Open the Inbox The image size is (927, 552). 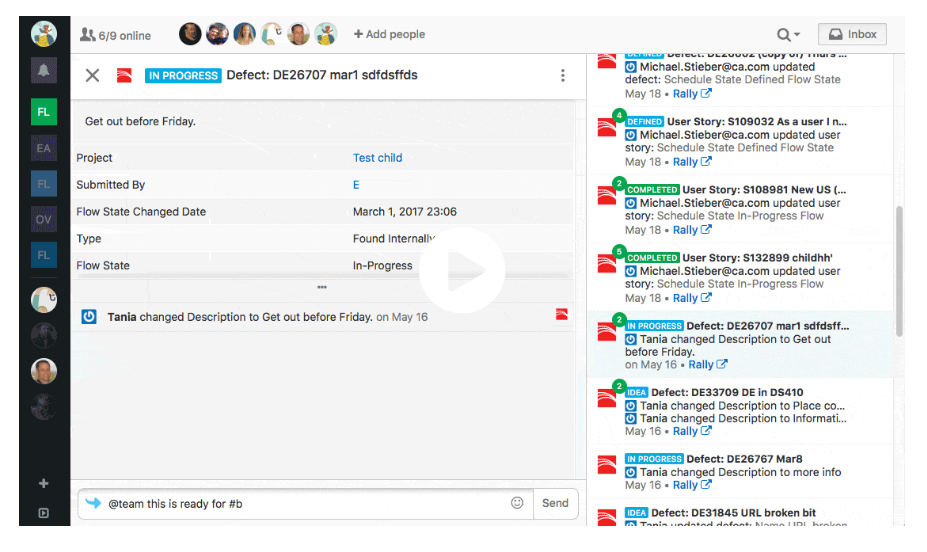click(852, 34)
